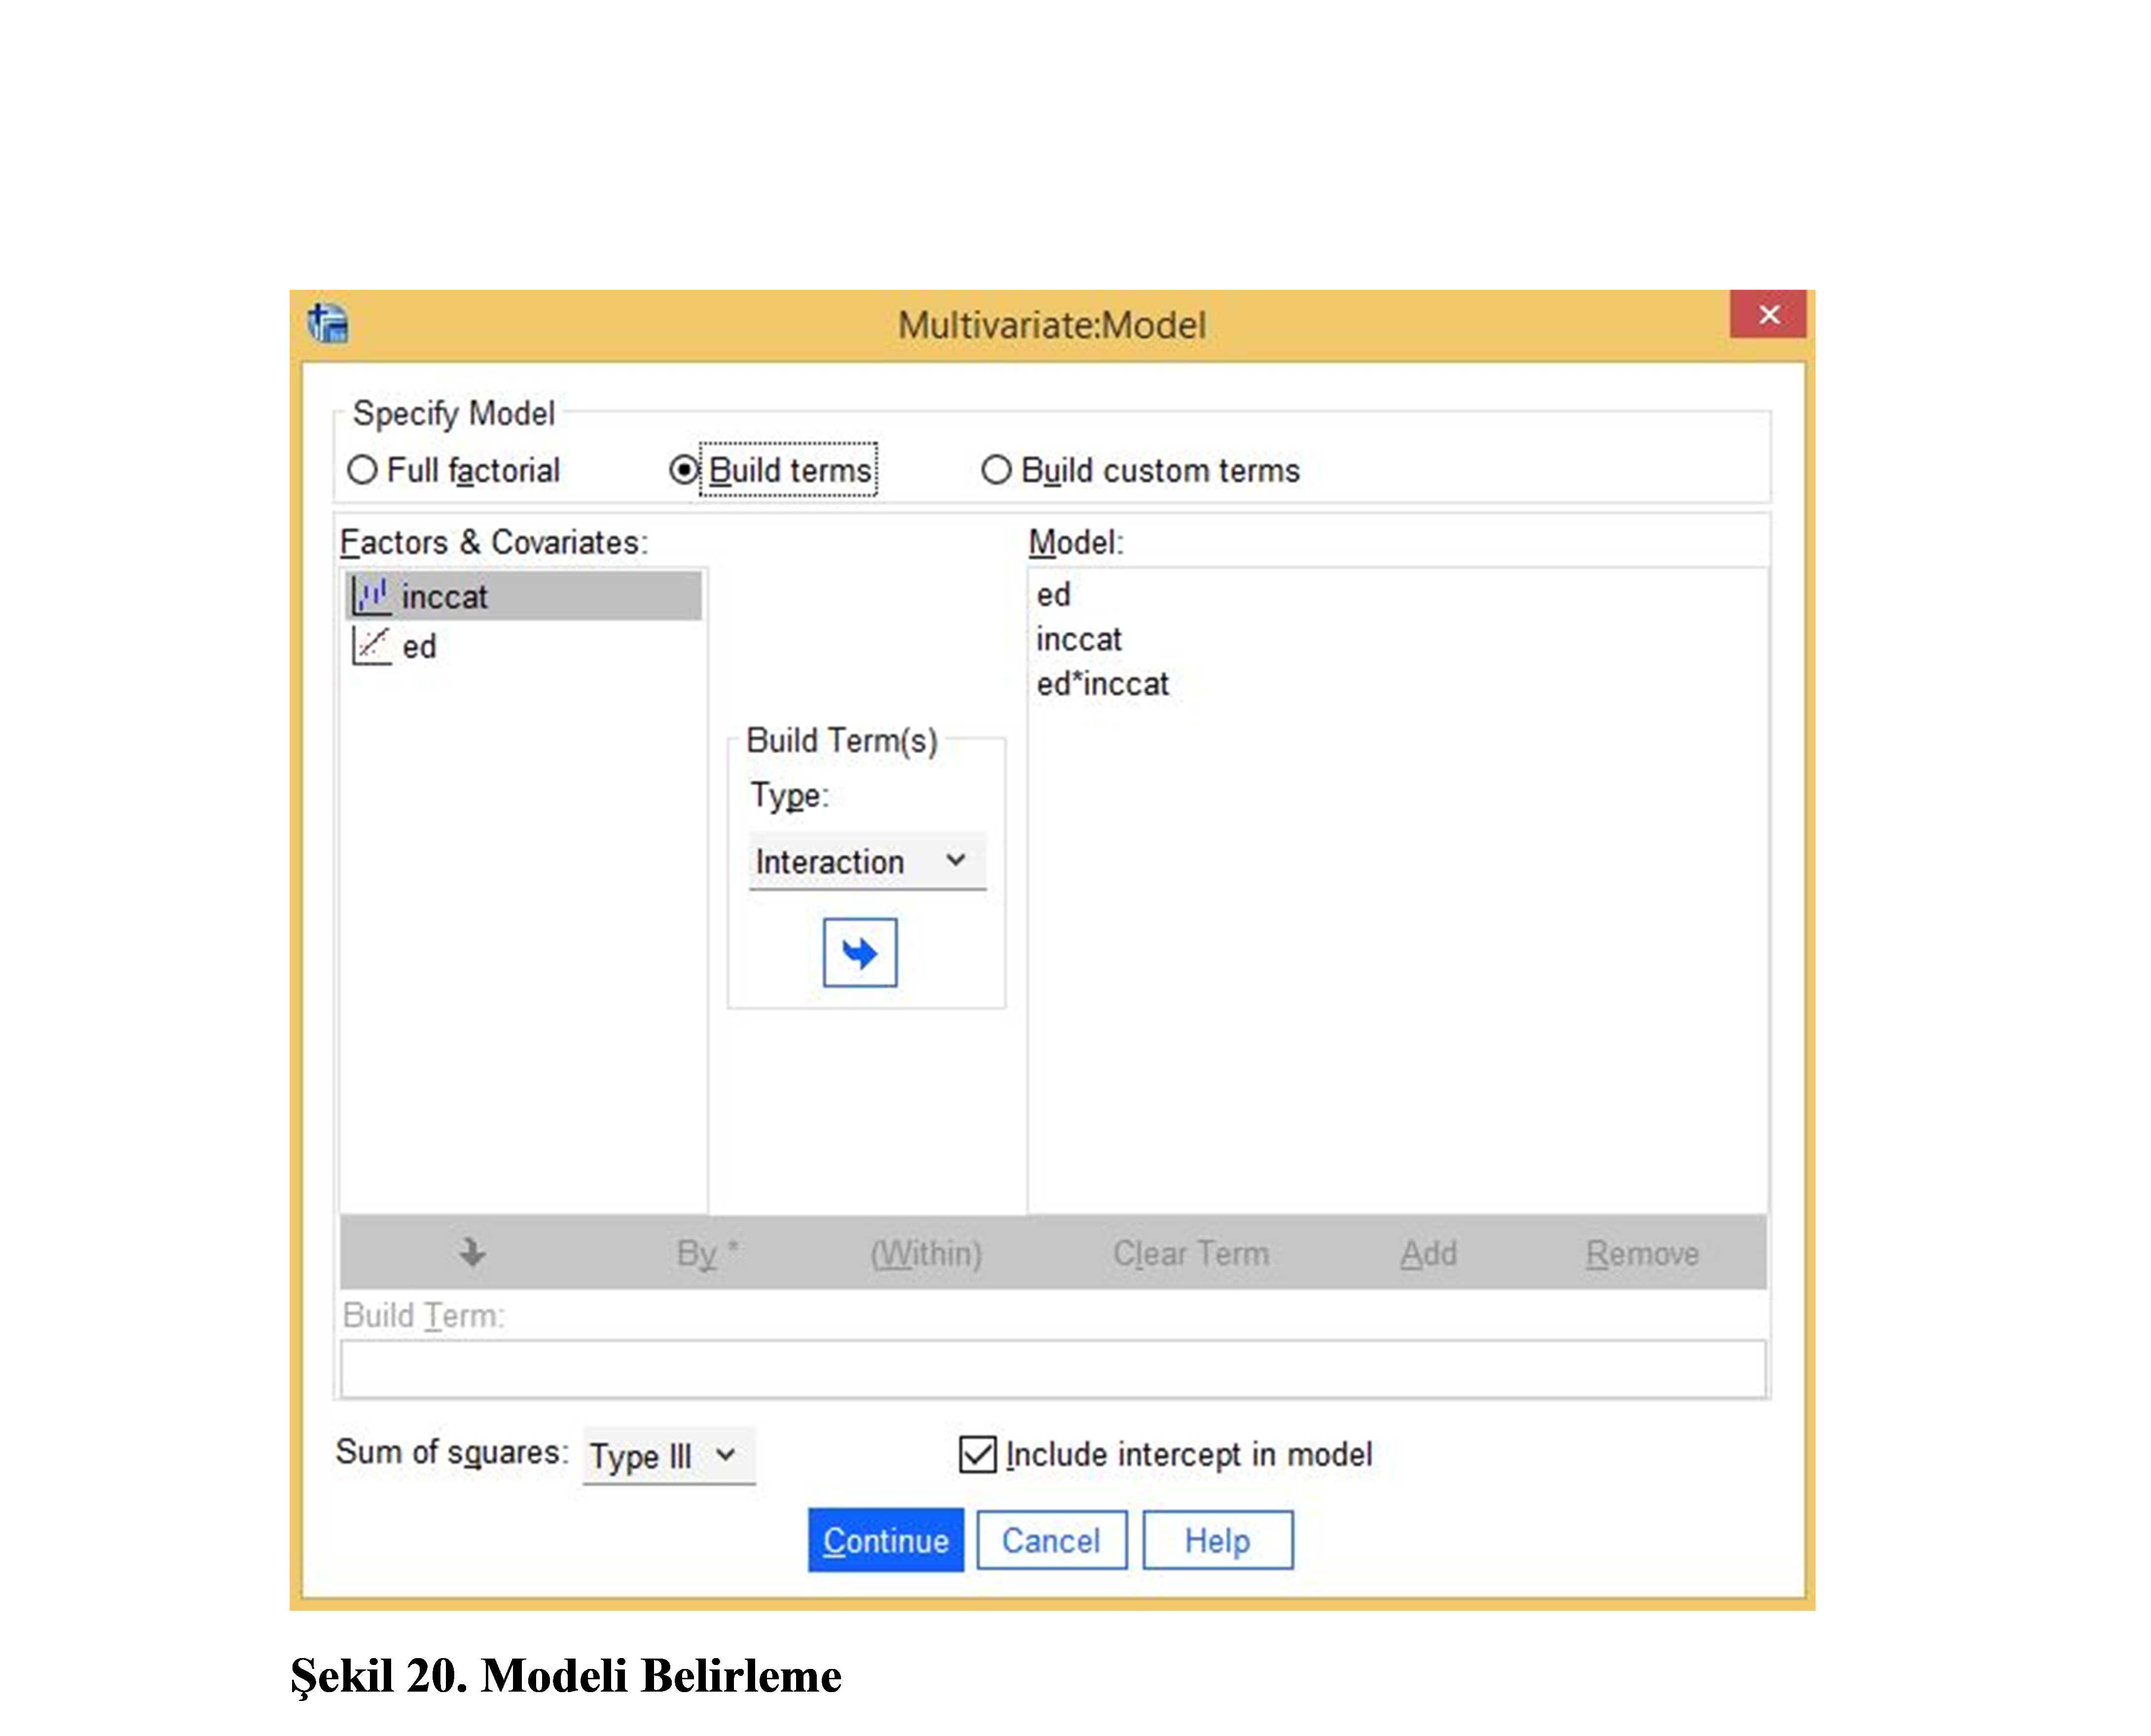Select ed in Factors & Covariates list
The image size is (2151, 1736).
tap(523, 646)
